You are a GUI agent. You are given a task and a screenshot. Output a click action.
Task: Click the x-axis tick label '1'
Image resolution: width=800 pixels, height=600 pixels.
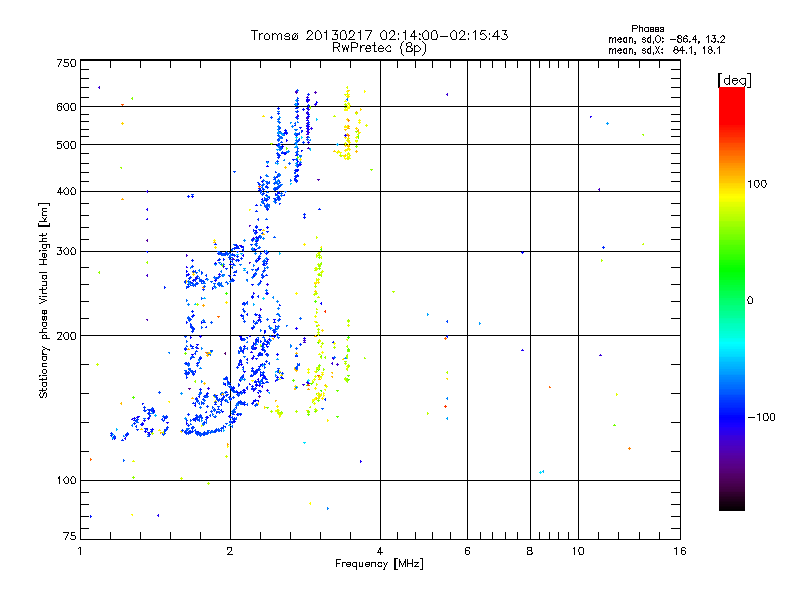(81, 551)
